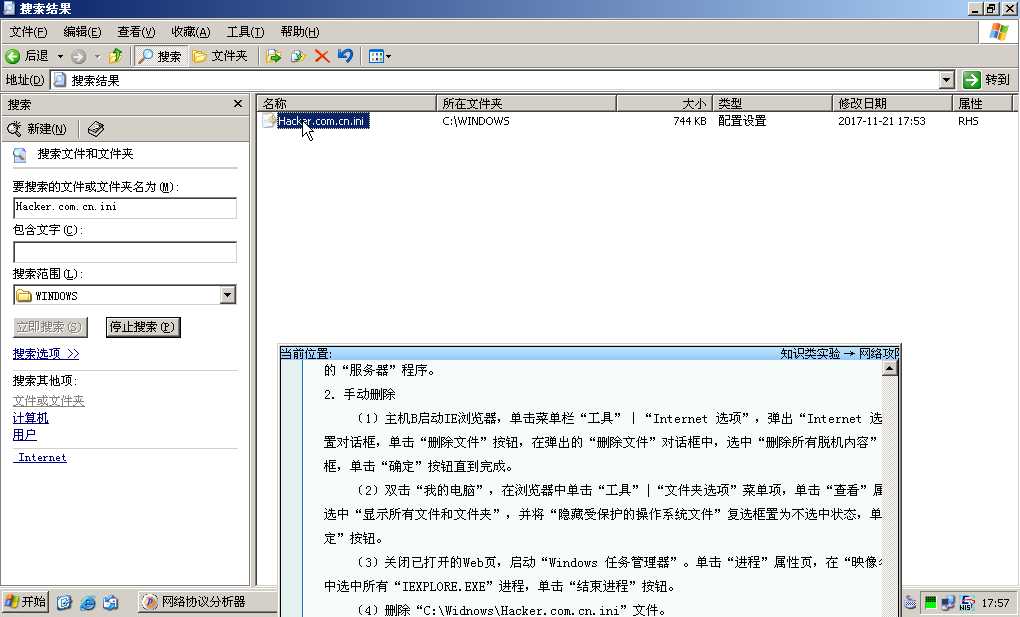Open the 文件(F) menu
The height and width of the screenshot is (617, 1020).
pyautogui.click(x=28, y=32)
